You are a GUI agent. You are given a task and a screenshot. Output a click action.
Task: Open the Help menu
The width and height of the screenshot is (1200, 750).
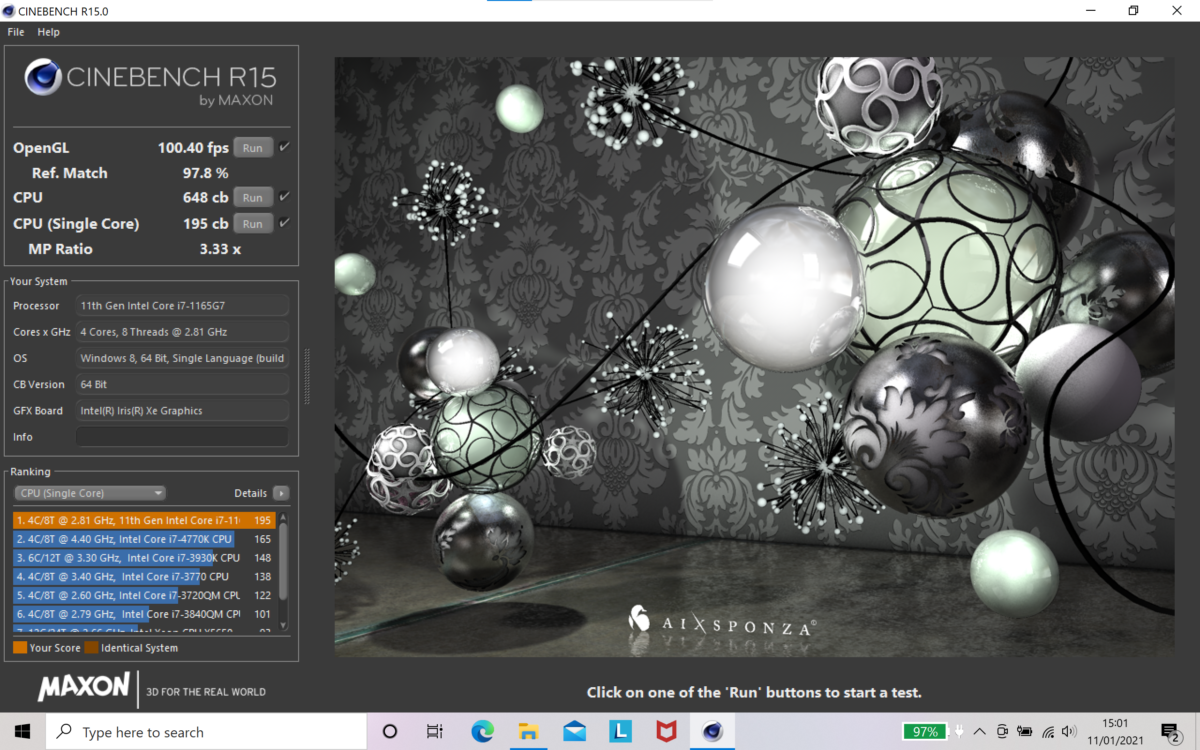pyautogui.click(x=49, y=32)
